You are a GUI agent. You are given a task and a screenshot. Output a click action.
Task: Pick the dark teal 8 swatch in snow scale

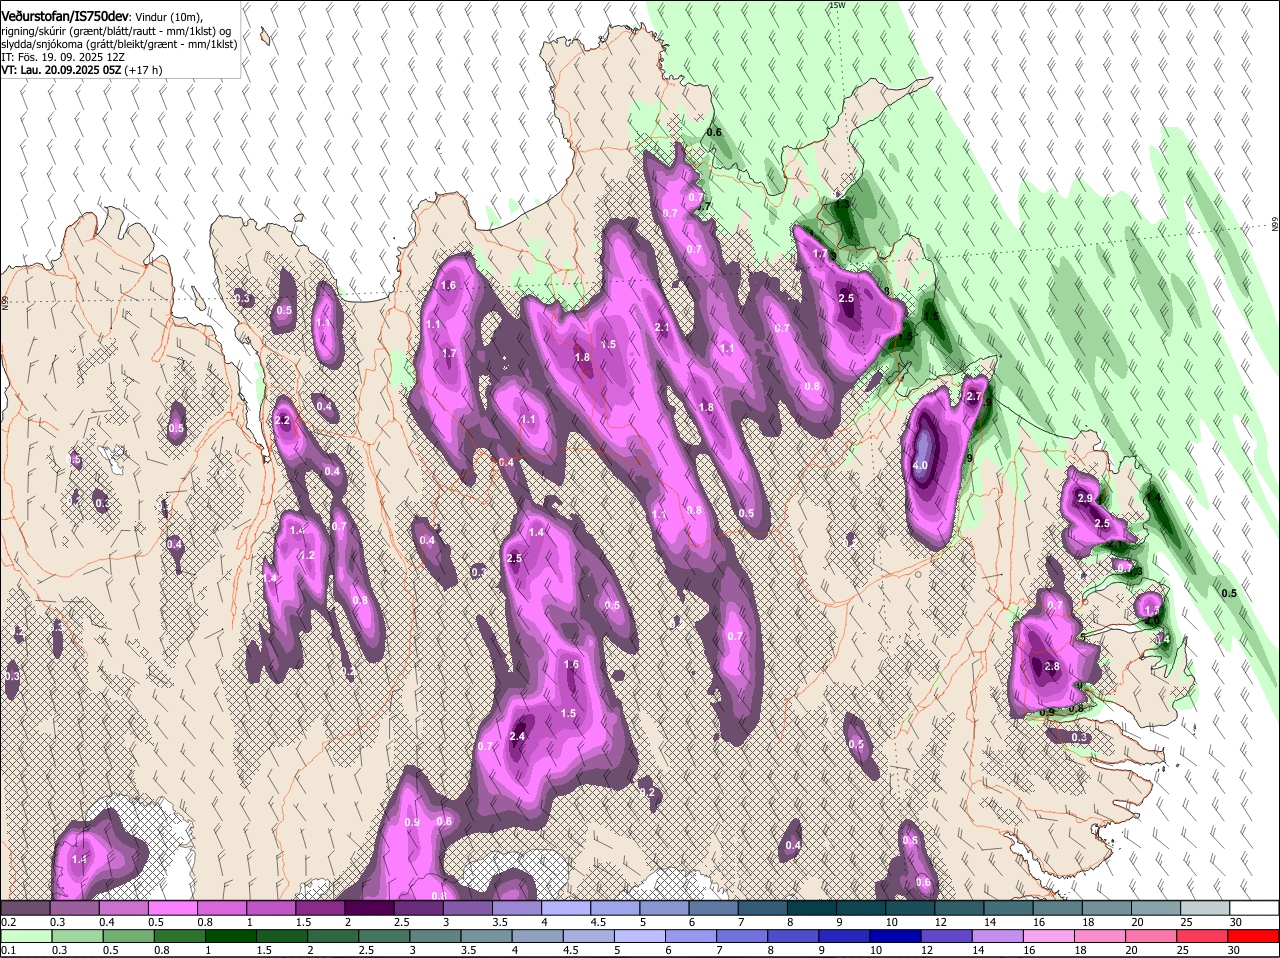(x=812, y=908)
